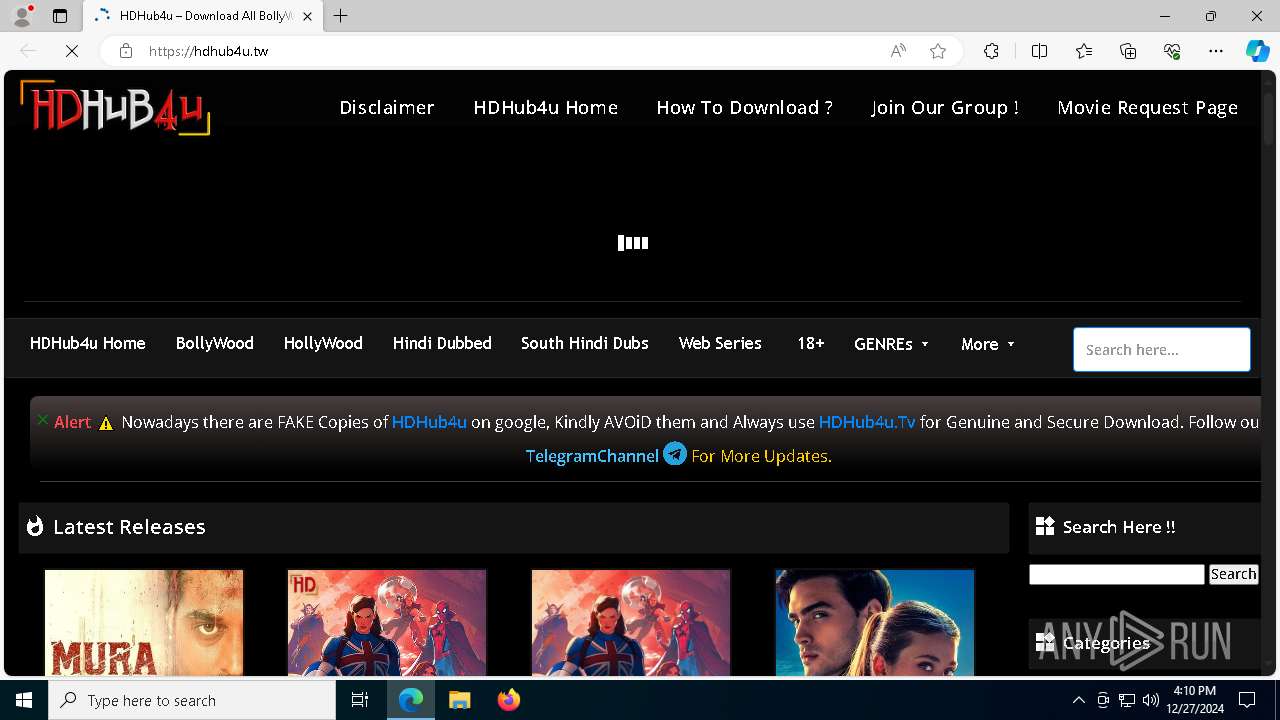The height and width of the screenshot is (720, 1280).
Task: Open volume control in system tray
Action: click(x=1150, y=700)
